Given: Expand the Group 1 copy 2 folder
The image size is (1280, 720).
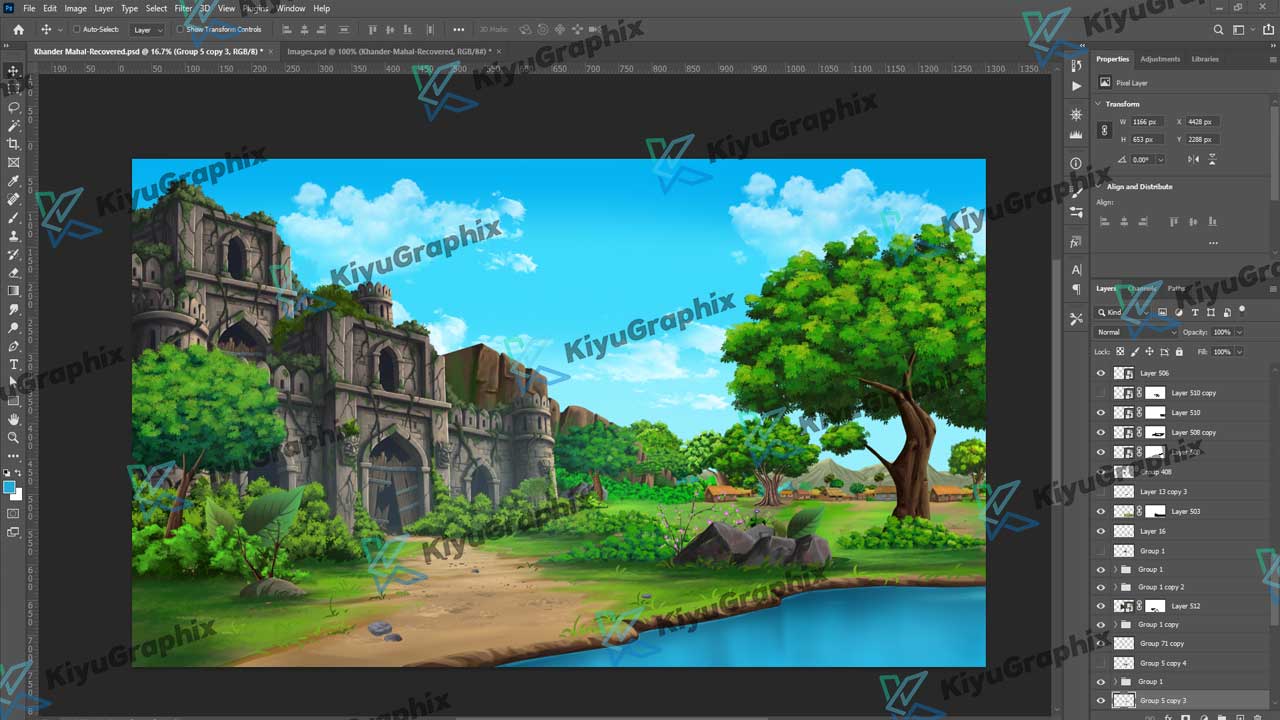Looking at the screenshot, I should 1115,587.
